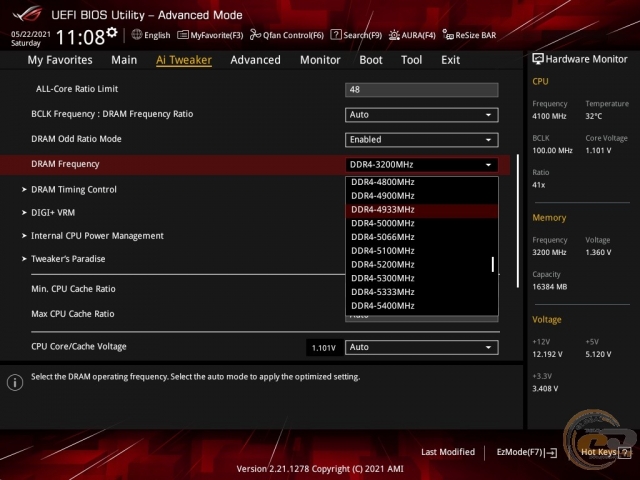Switch to the Main tab
The height and width of the screenshot is (480, 640).
[x=124, y=60]
